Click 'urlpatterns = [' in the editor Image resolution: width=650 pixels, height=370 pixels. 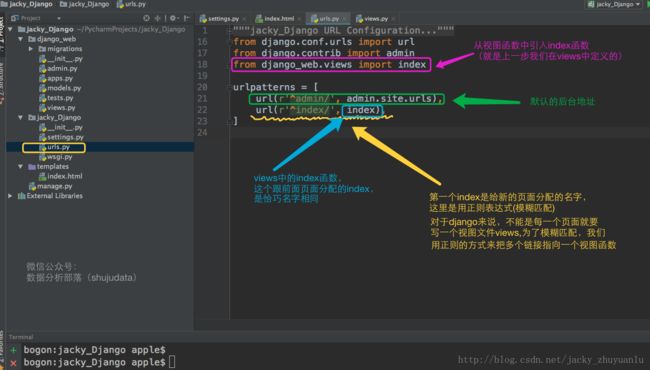pos(275,87)
